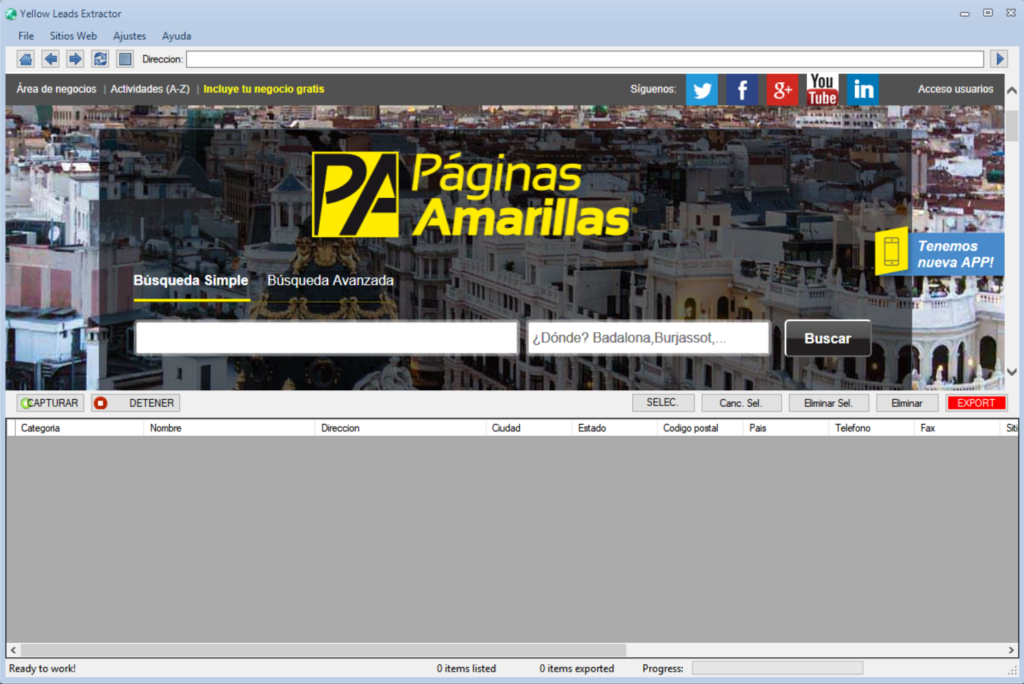Viewport: 1024px width, 684px height.
Task: Click the Yellow Leads Extractor title bar icon
Action: (11, 14)
